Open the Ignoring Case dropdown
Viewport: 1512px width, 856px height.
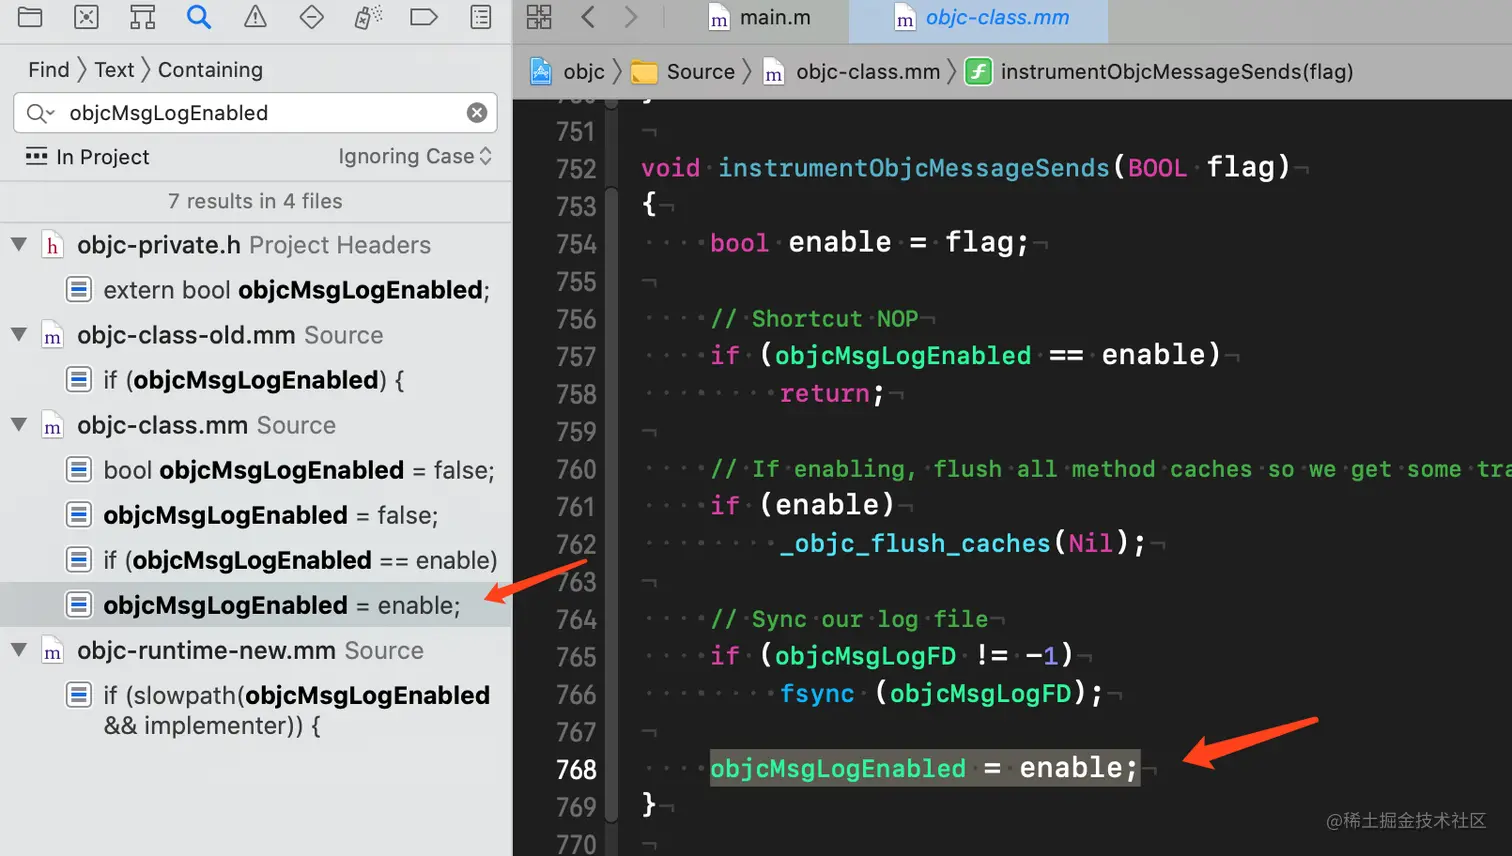pyautogui.click(x=415, y=157)
